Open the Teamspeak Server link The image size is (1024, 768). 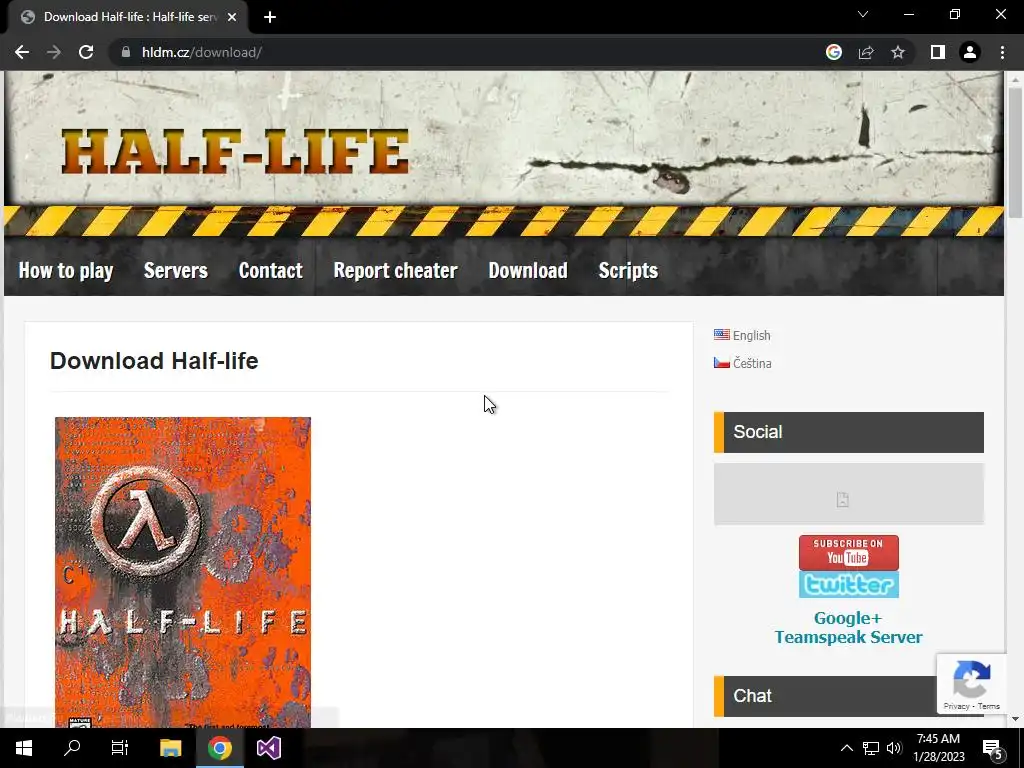848,637
